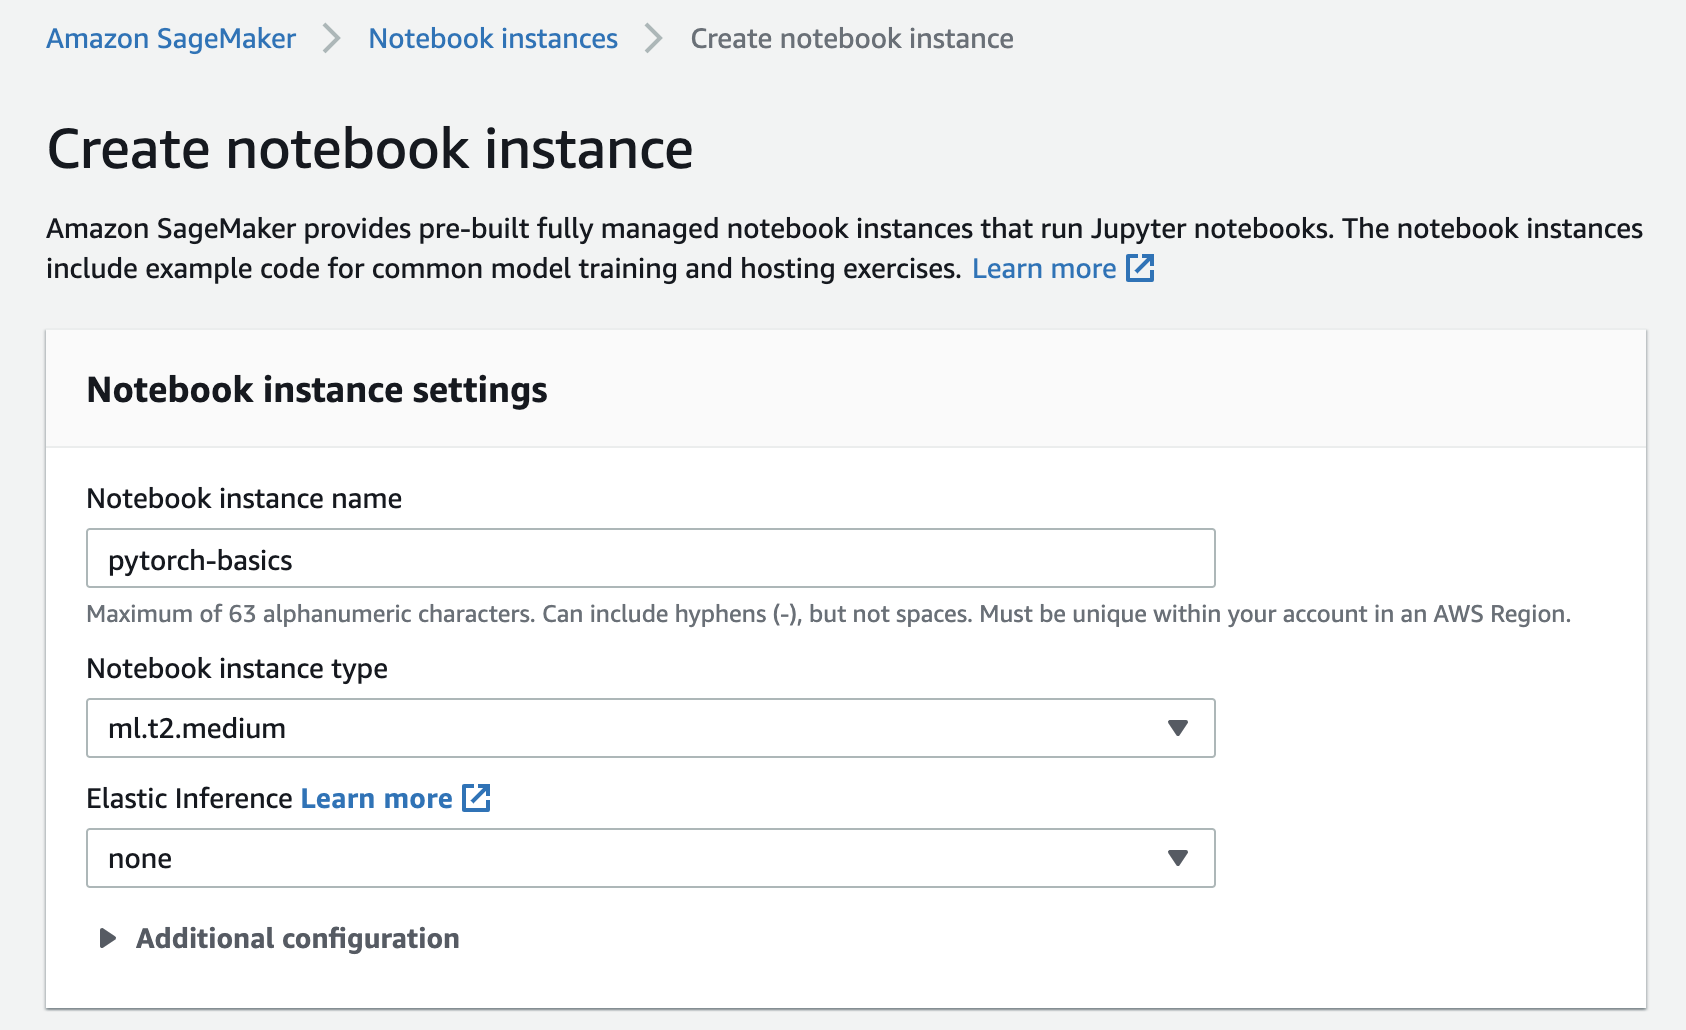Click the Elastic Inference none dropdown arrow
This screenshot has height=1030, width=1686.
[1178, 858]
